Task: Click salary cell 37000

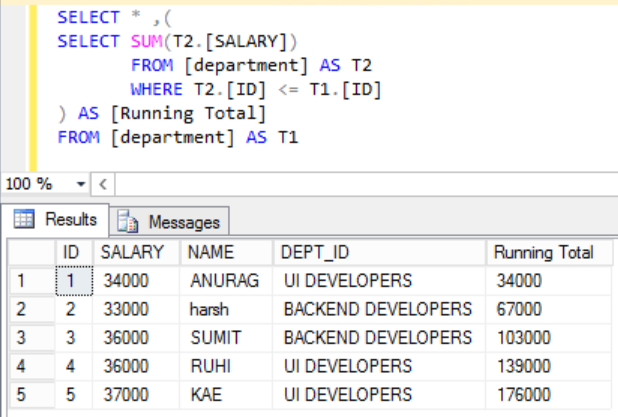Action: 136,395
